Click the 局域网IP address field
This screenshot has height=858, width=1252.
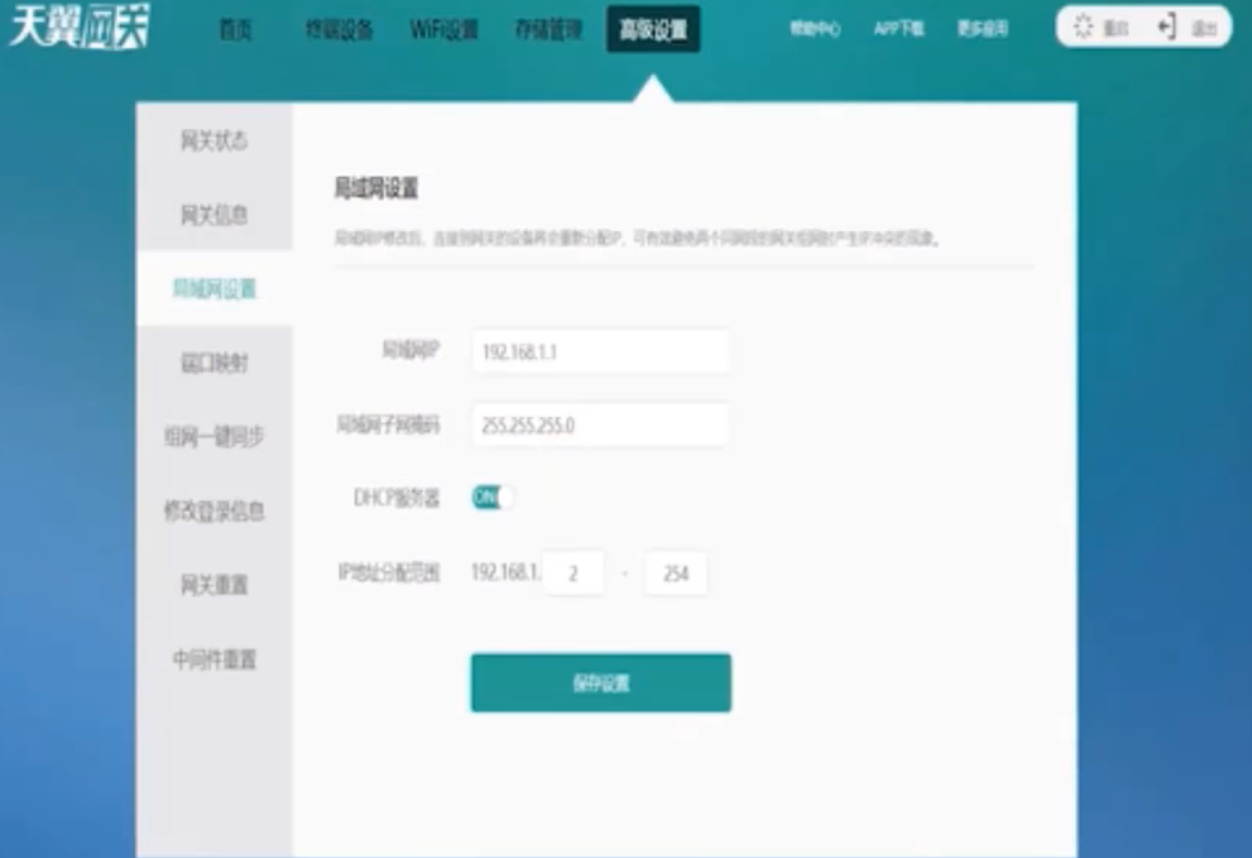[x=600, y=352]
